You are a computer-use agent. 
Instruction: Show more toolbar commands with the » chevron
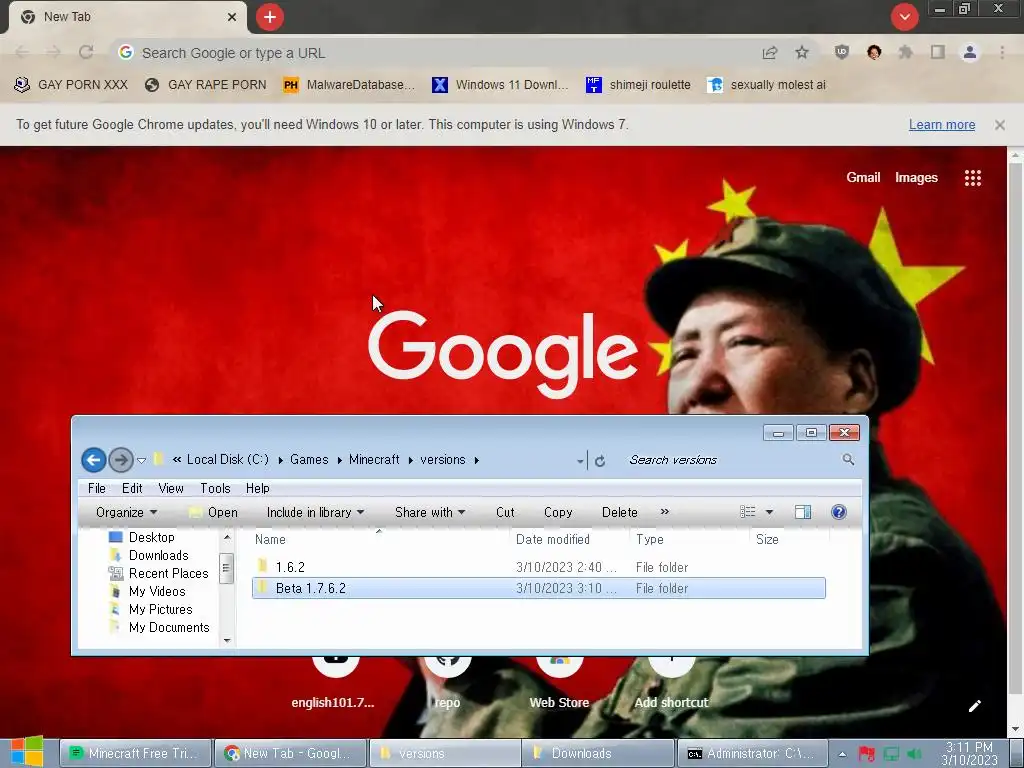pos(665,512)
